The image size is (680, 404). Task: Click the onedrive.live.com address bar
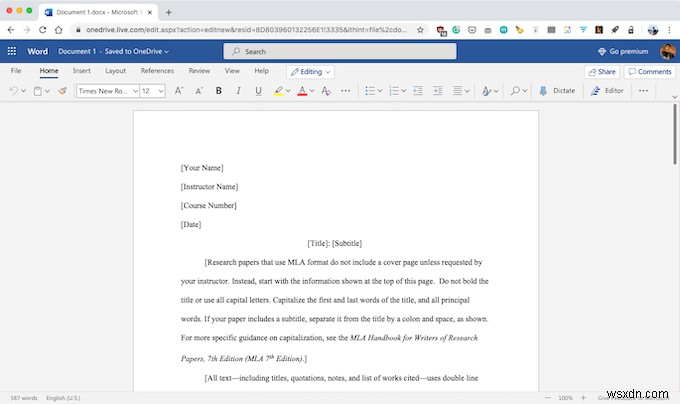pos(246,29)
